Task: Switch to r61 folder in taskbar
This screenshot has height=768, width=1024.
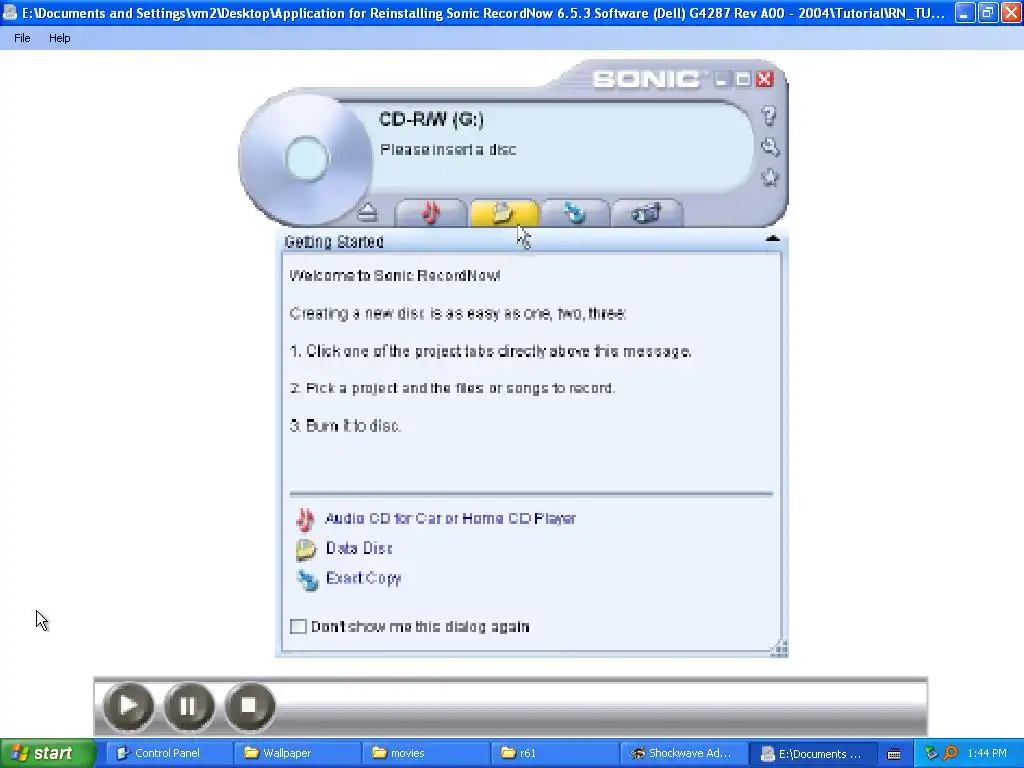Action: point(554,753)
